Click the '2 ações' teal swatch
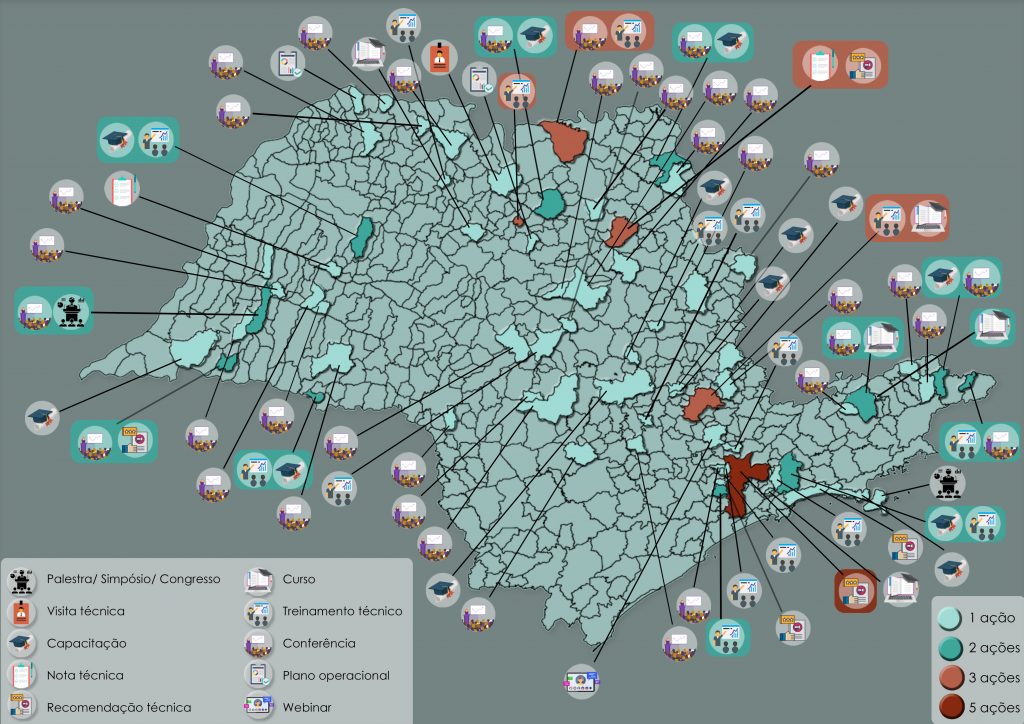Image resolution: width=1024 pixels, height=724 pixels. (949, 648)
